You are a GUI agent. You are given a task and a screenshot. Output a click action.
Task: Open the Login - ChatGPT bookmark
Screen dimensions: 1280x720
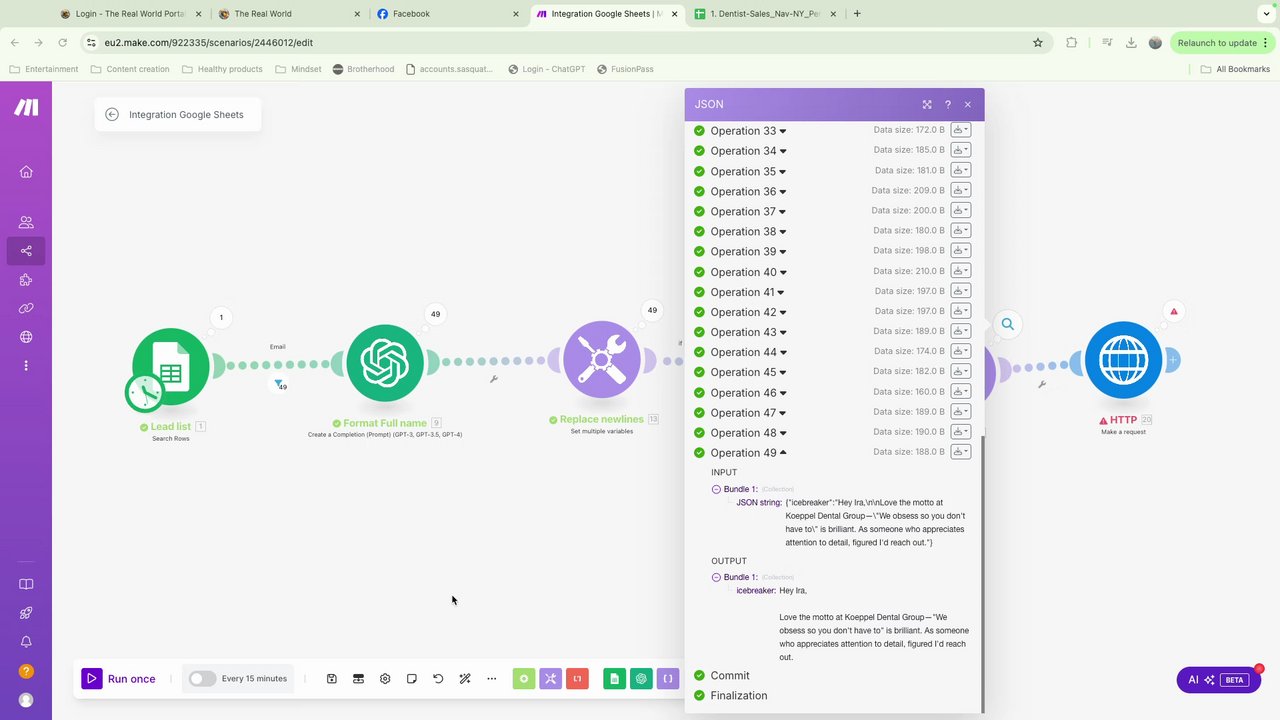546,69
